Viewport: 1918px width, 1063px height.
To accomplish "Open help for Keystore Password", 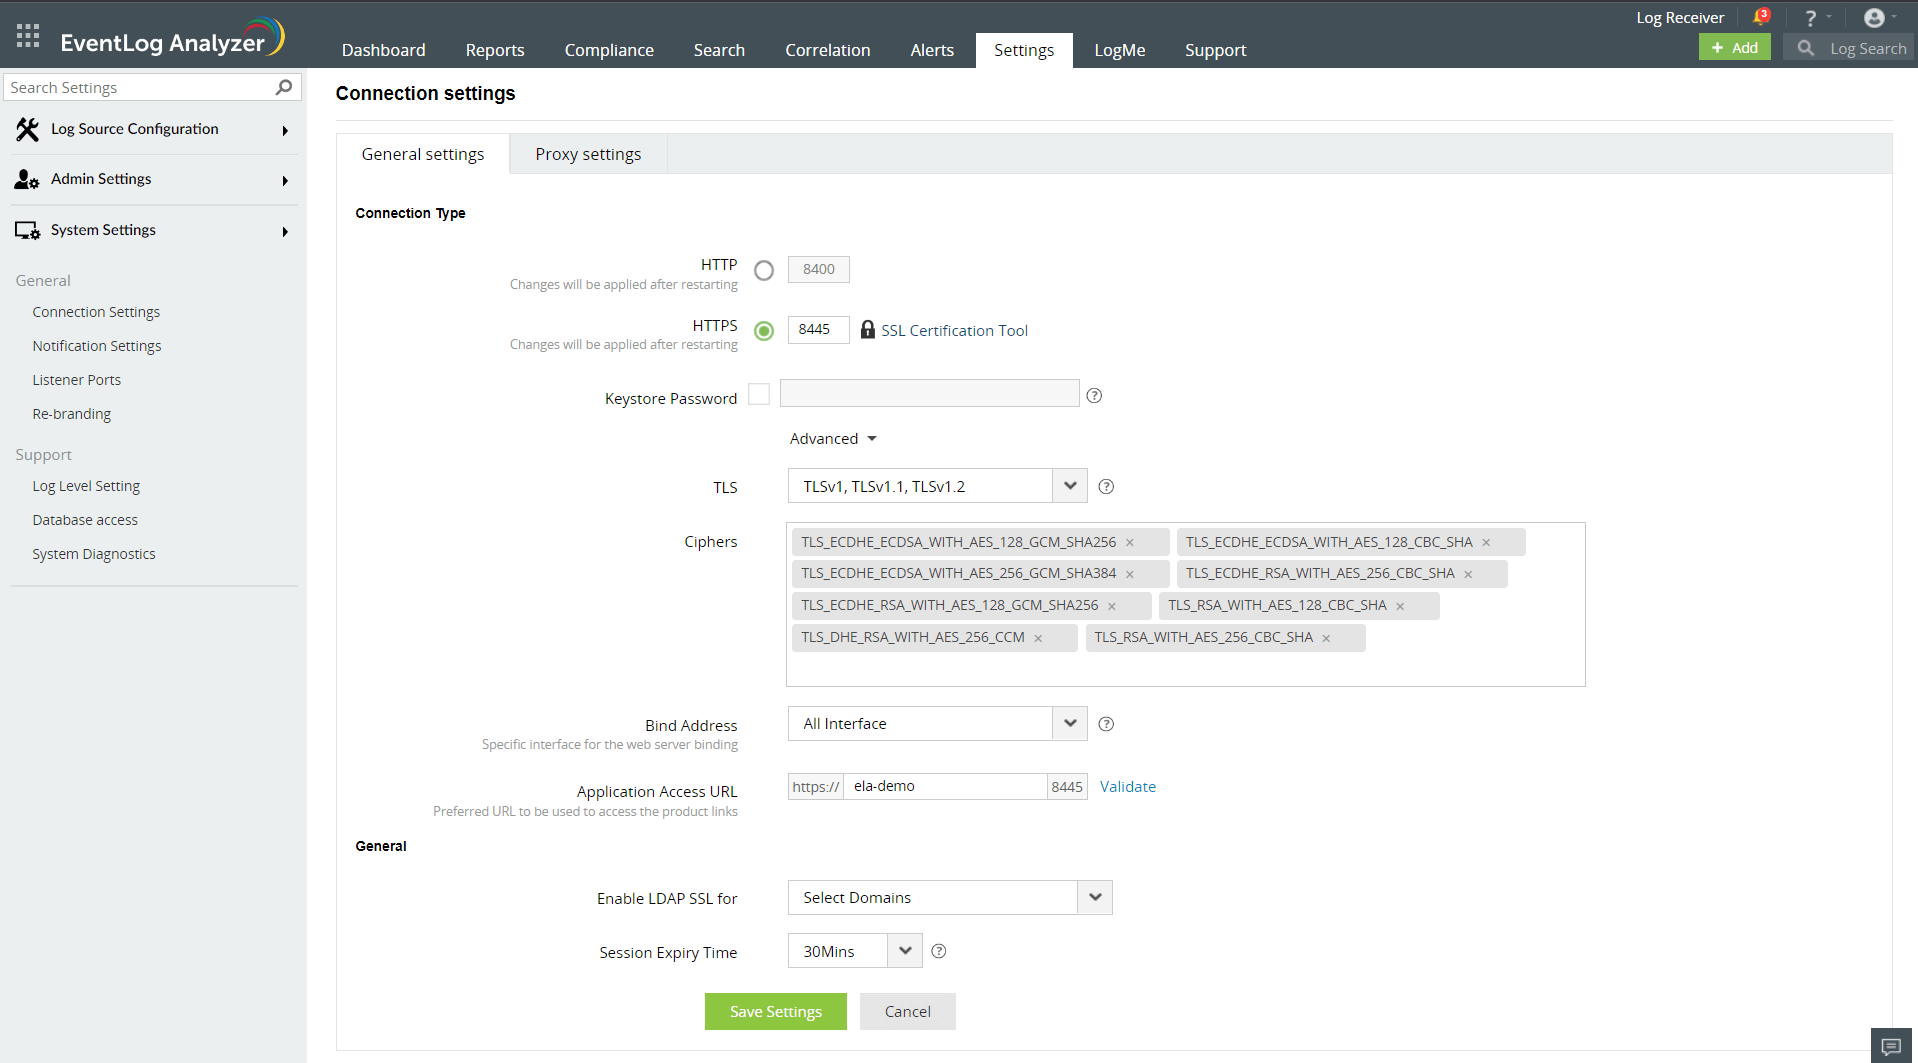I will pyautogui.click(x=1094, y=395).
